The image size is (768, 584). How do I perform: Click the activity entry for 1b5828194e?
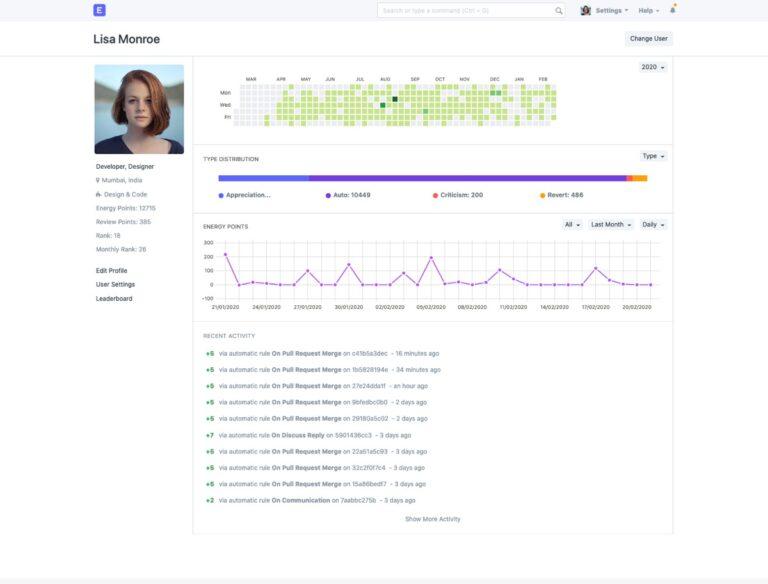pyautogui.click(x=323, y=370)
